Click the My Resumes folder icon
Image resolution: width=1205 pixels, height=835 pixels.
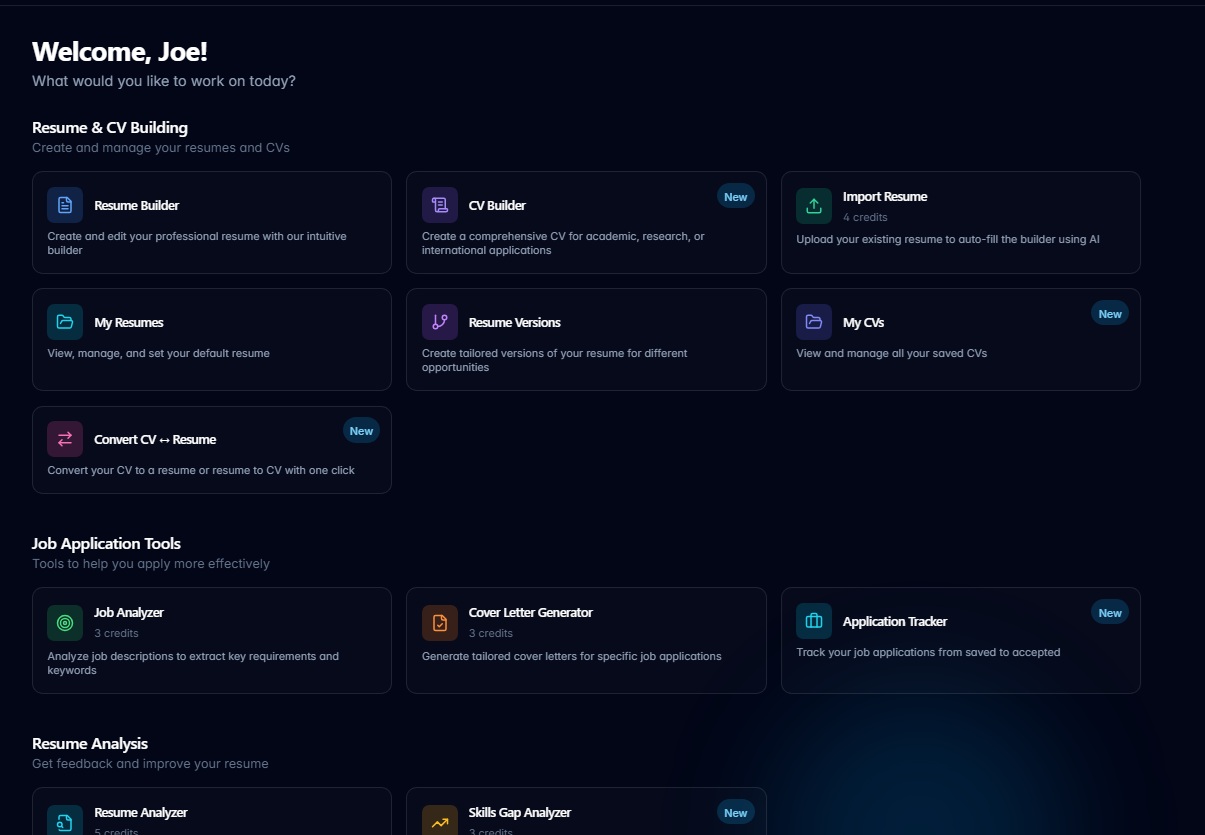tap(64, 321)
